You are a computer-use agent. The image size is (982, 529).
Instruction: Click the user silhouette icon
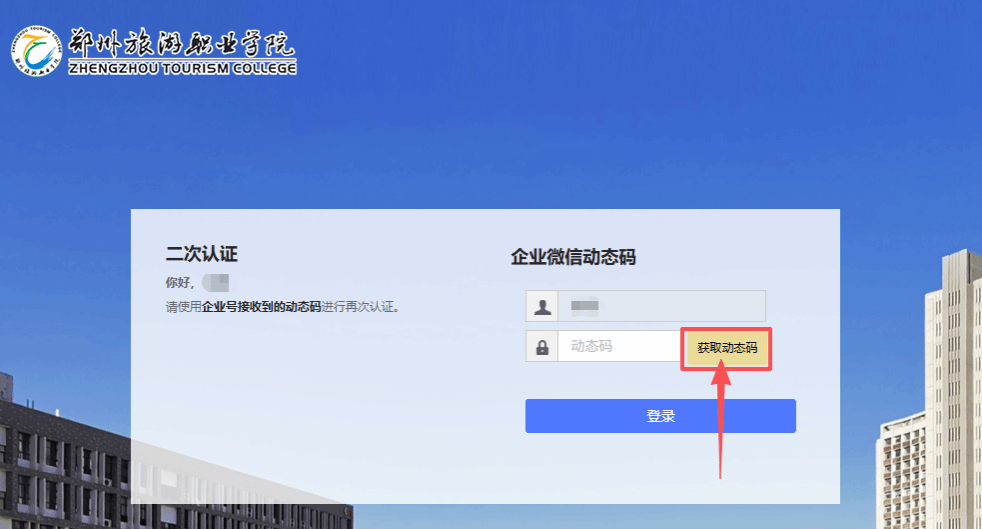tap(542, 306)
